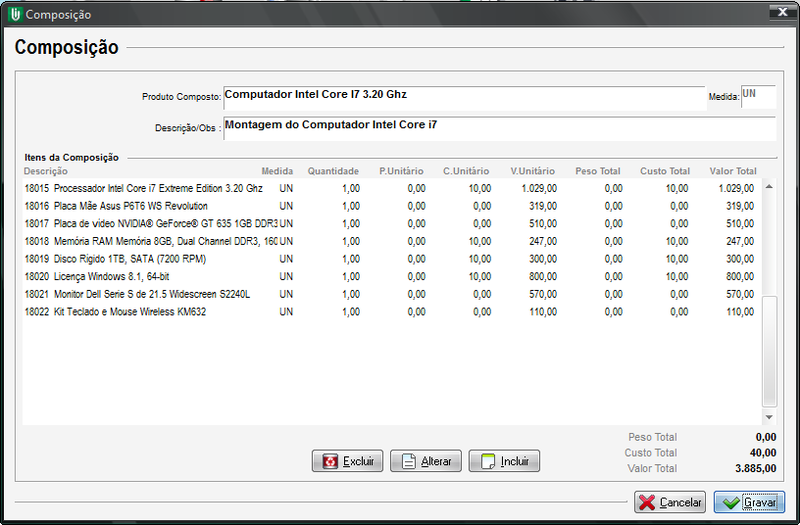Click the Medida field showing UN
Screen dimensions: 800x525
coord(757,96)
